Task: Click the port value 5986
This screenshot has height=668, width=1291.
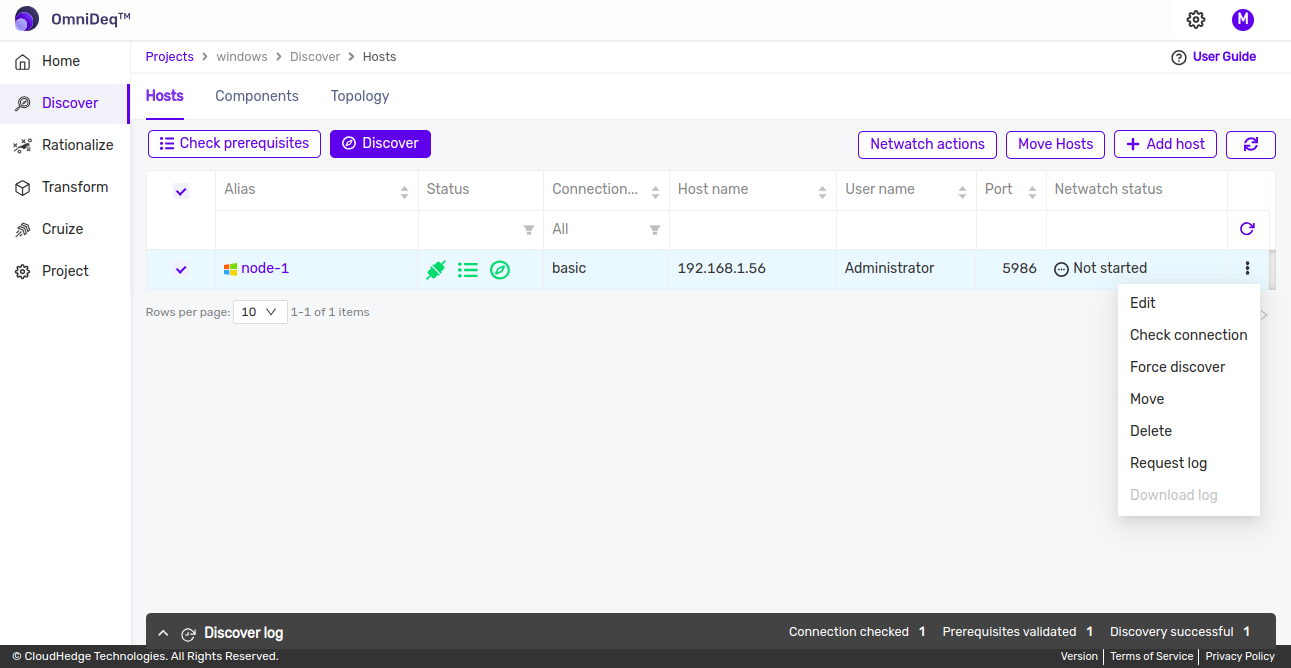Action: click(1019, 268)
